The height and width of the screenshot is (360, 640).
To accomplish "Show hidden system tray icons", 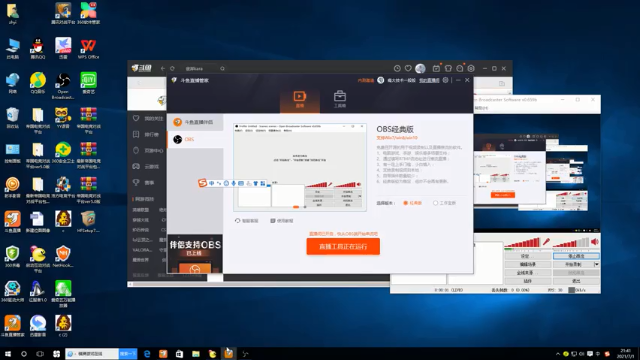I will [x=558, y=354].
